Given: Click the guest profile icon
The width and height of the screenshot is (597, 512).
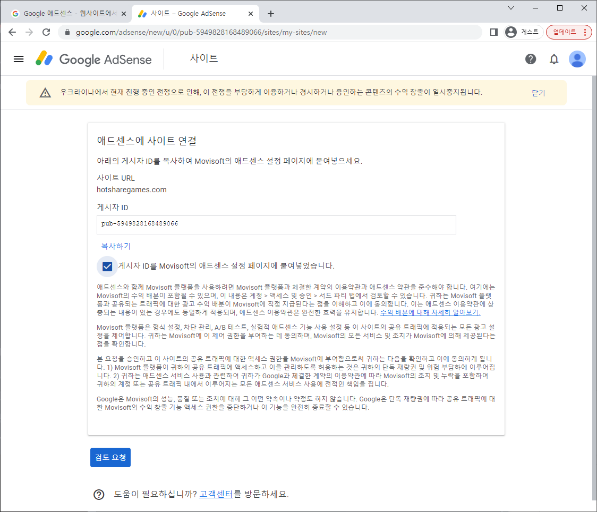Looking at the screenshot, I should [x=522, y=32].
